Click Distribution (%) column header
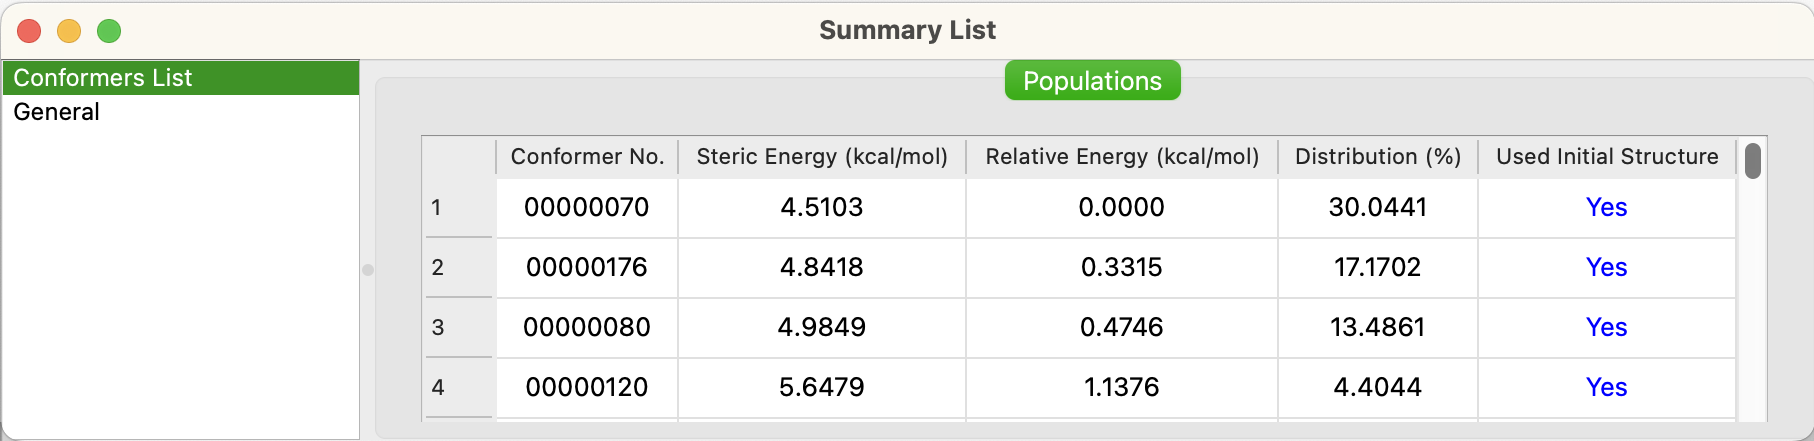 pos(1377,157)
